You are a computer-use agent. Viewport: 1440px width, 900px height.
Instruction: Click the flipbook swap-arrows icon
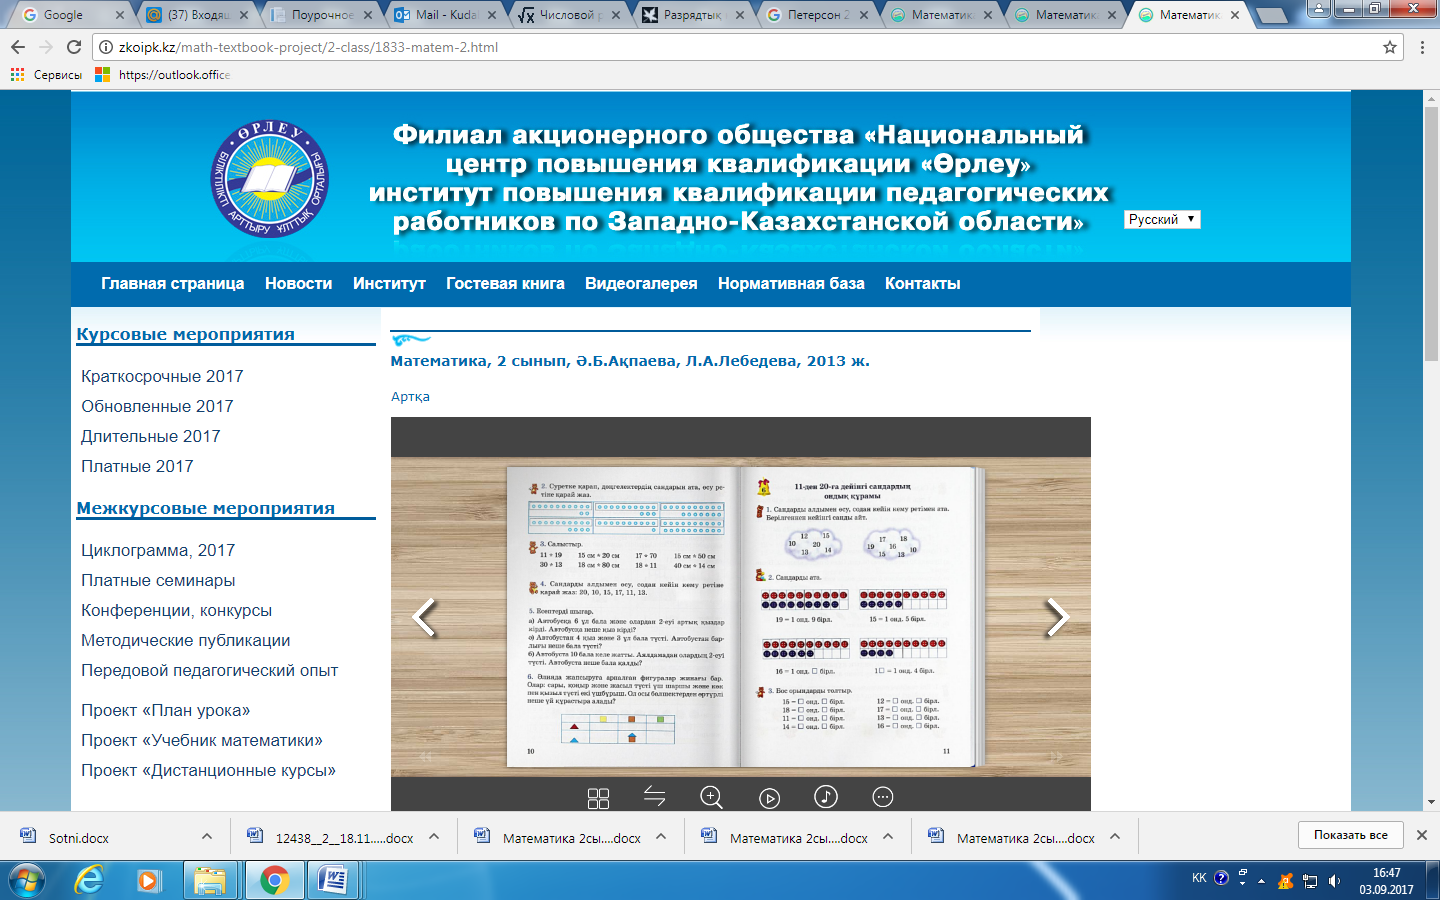pos(654,797)
